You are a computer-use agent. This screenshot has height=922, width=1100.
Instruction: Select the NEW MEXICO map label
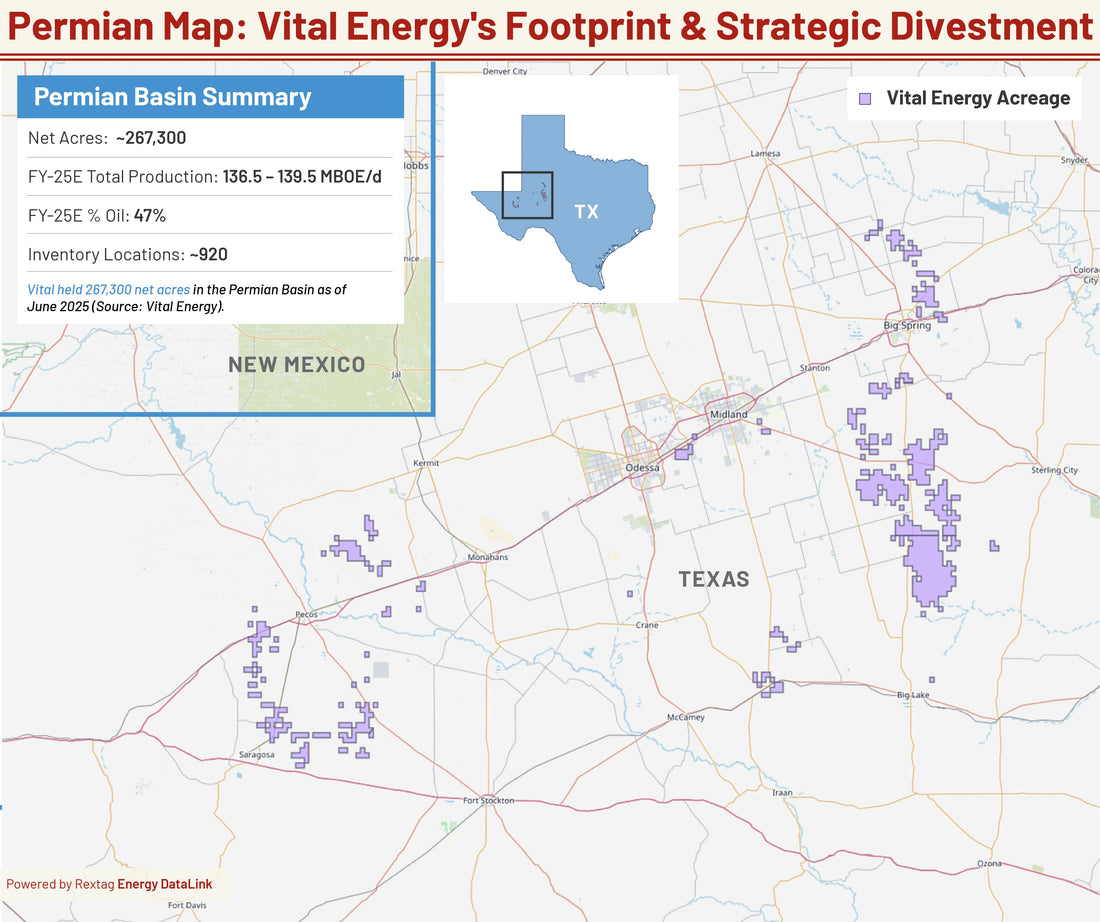[297, 365]
